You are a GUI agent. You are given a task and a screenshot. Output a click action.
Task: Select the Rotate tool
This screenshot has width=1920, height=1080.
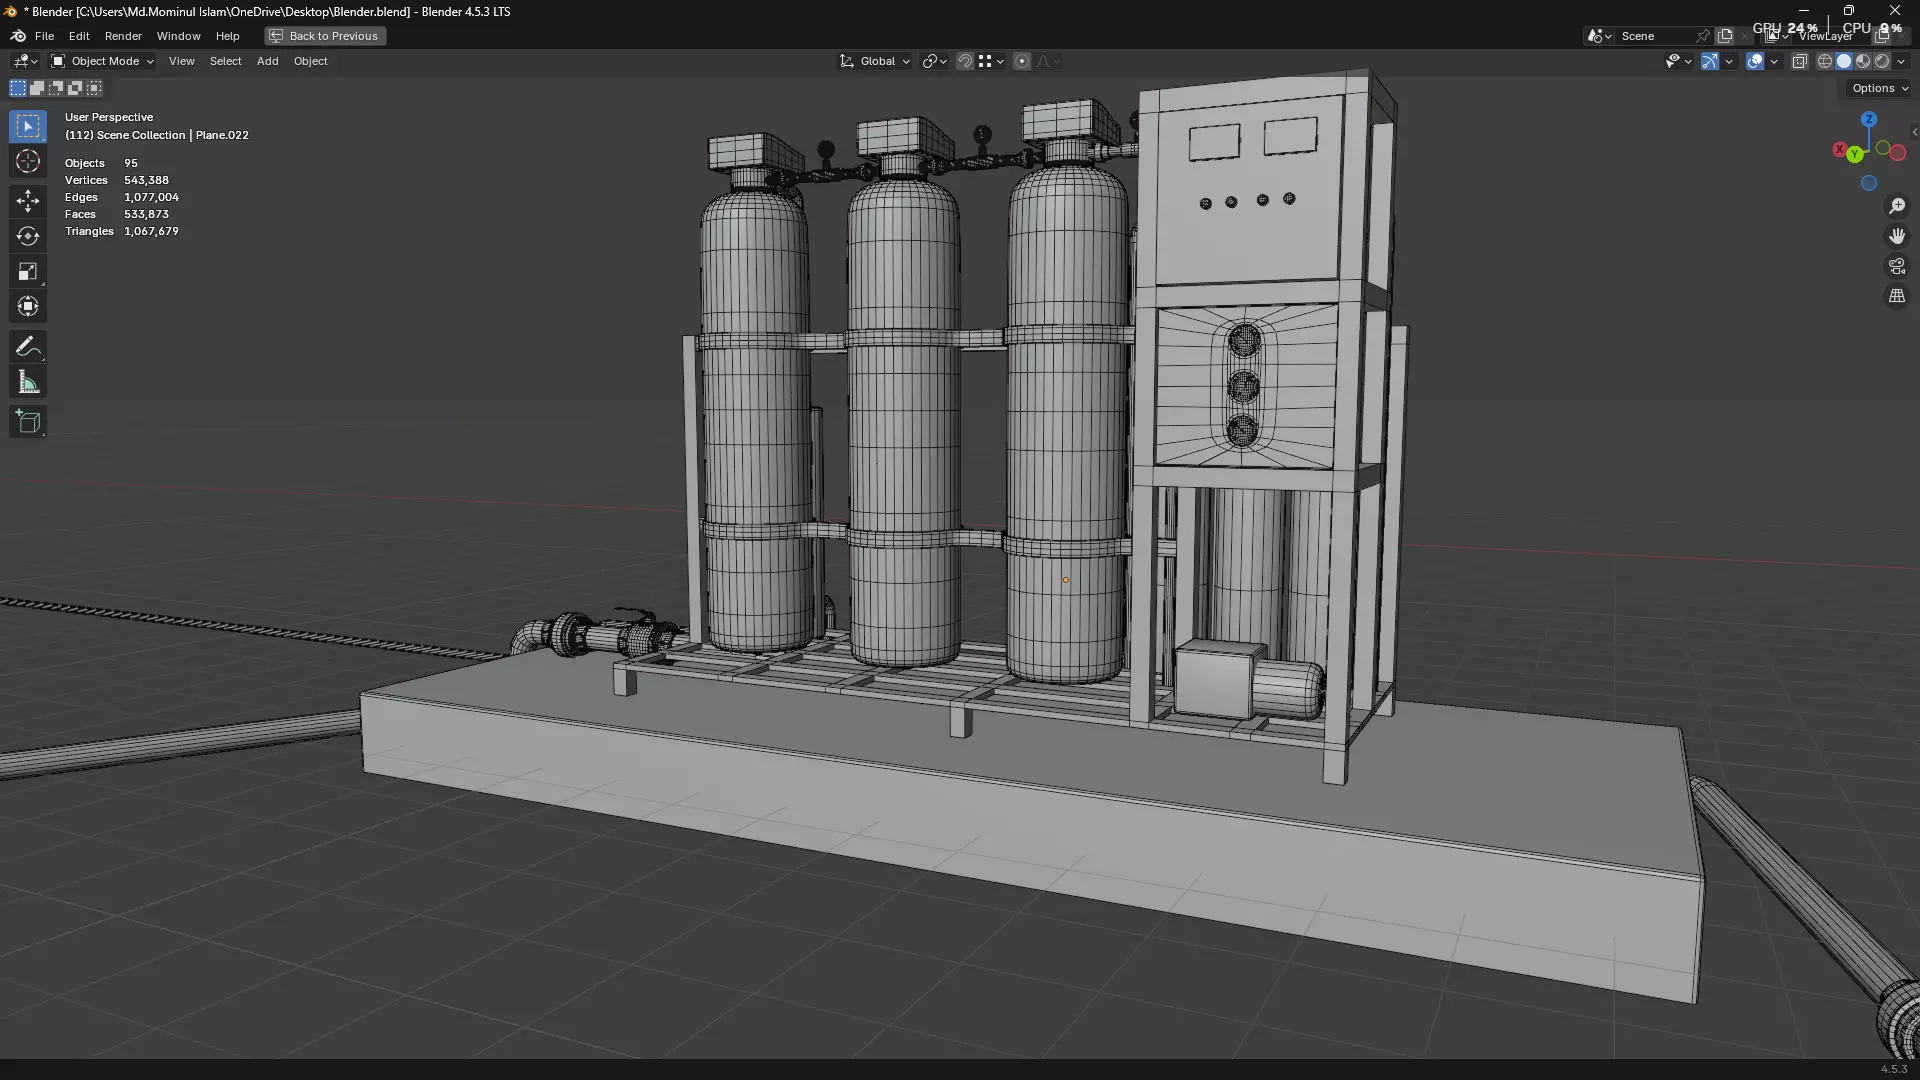point(28,236)
